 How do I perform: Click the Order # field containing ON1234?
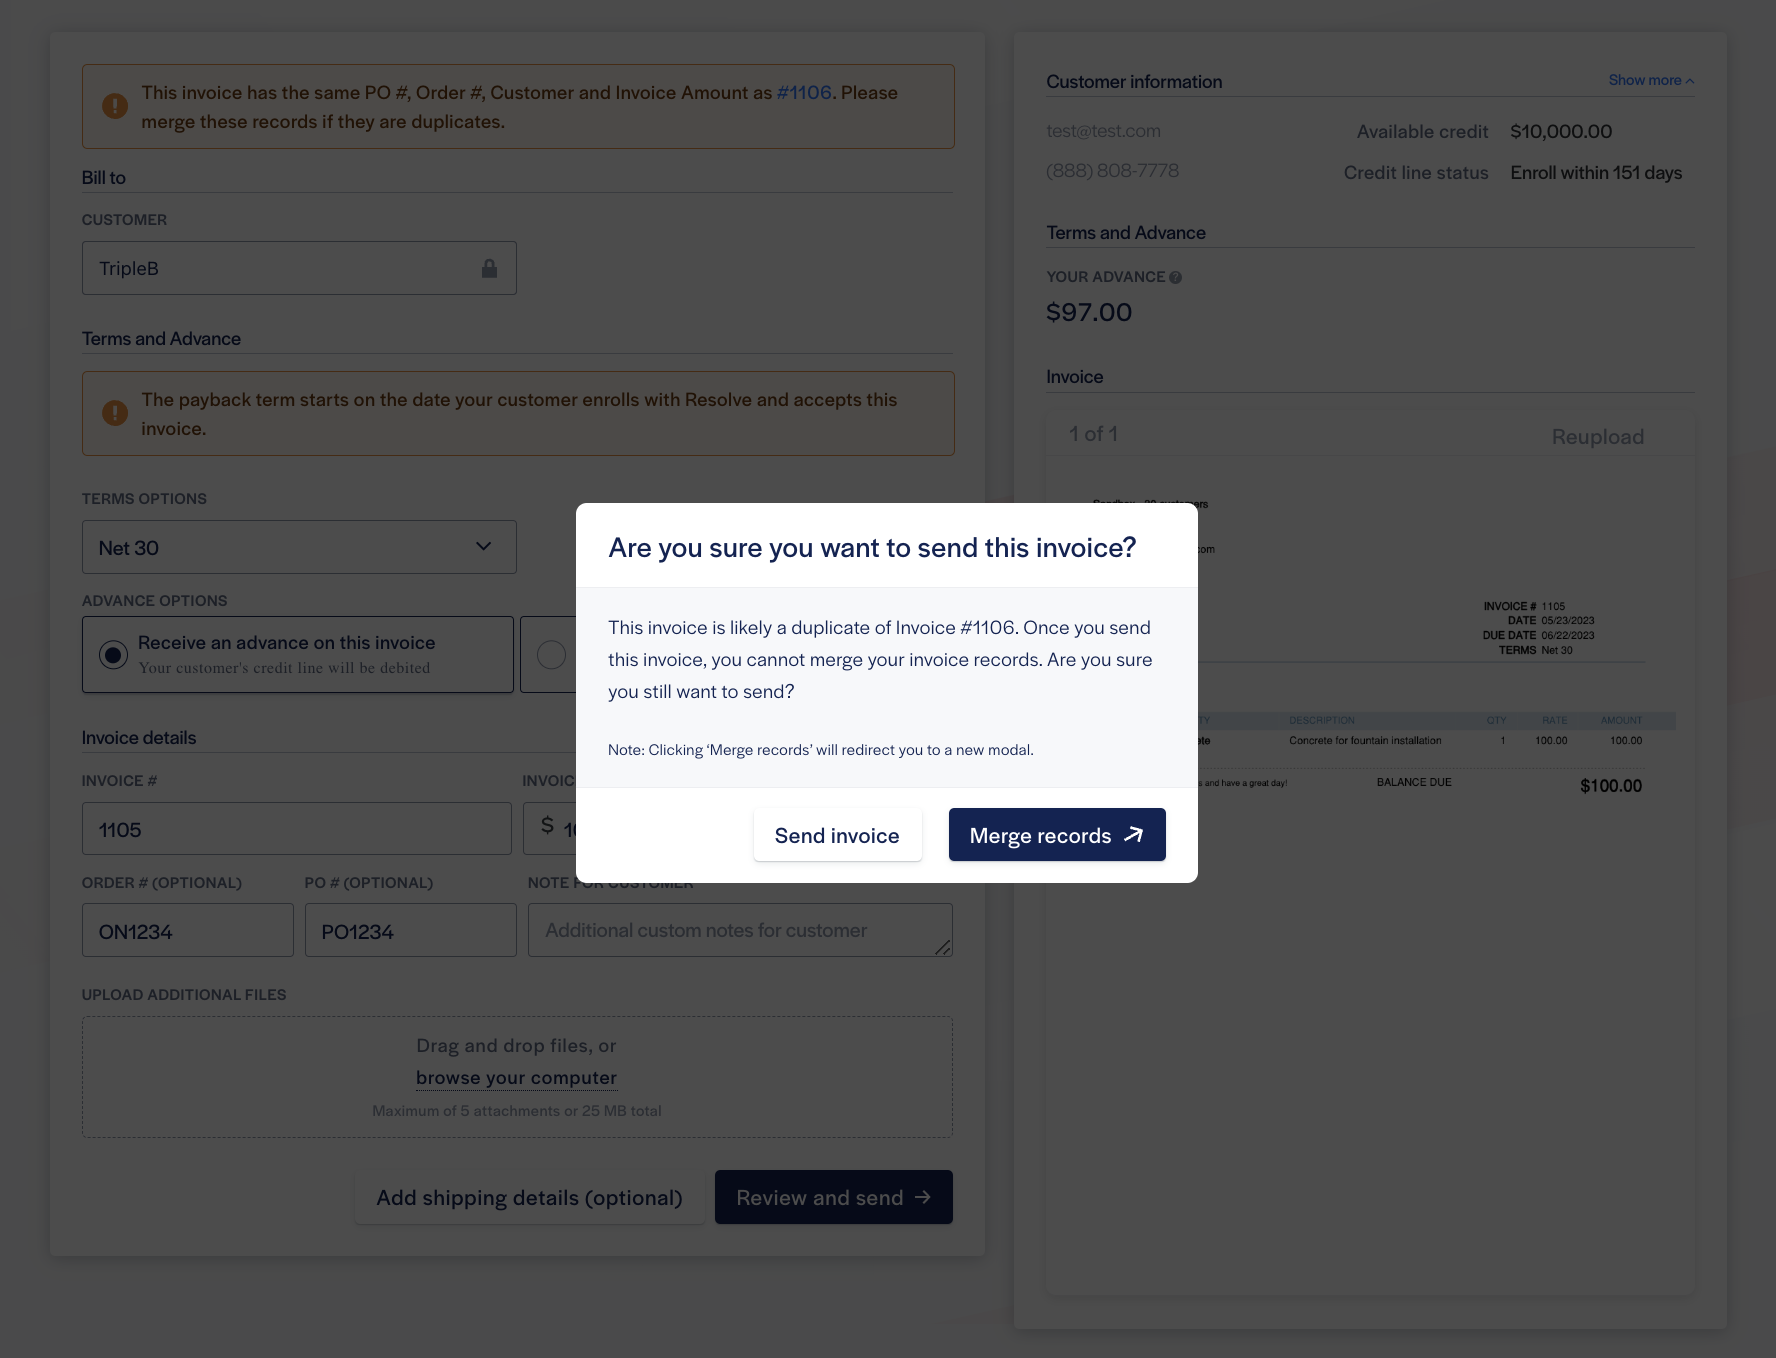tap(188, 931)
